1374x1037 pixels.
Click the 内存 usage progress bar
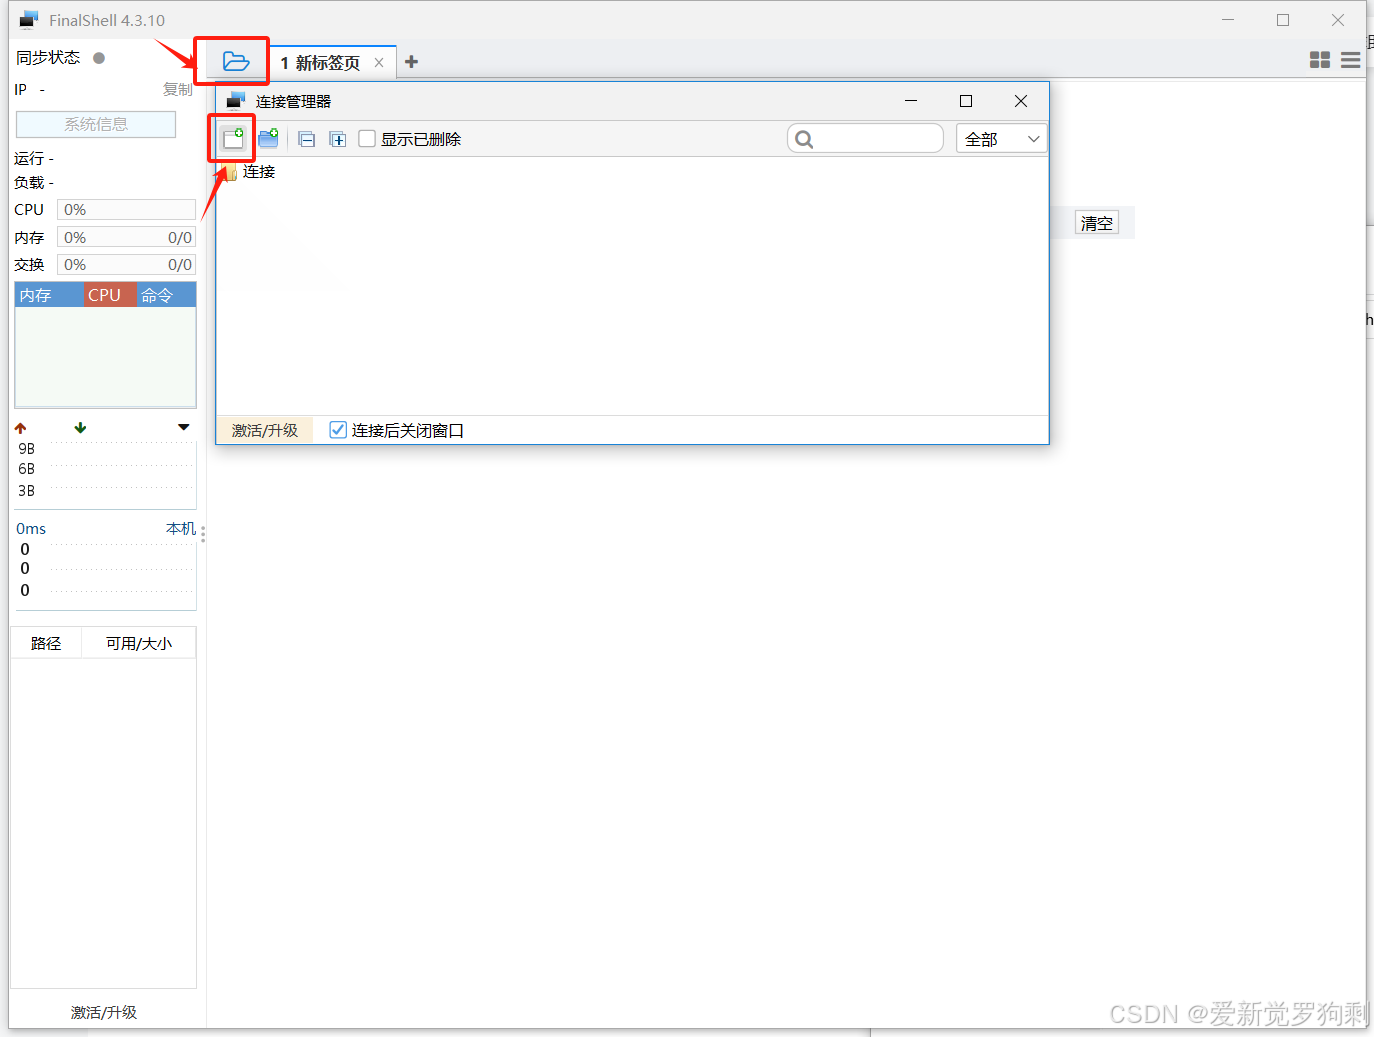[126, 238]
